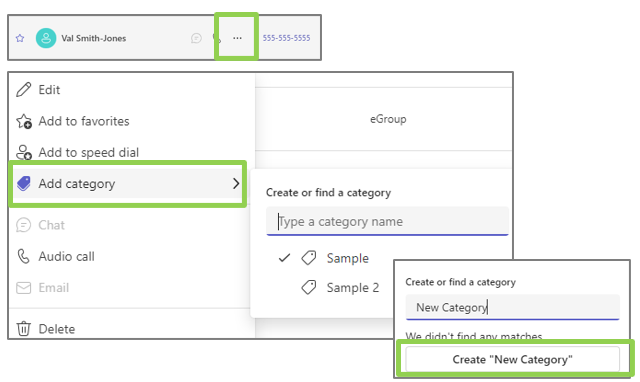Uncheck the Sample category checkmark

284,258
